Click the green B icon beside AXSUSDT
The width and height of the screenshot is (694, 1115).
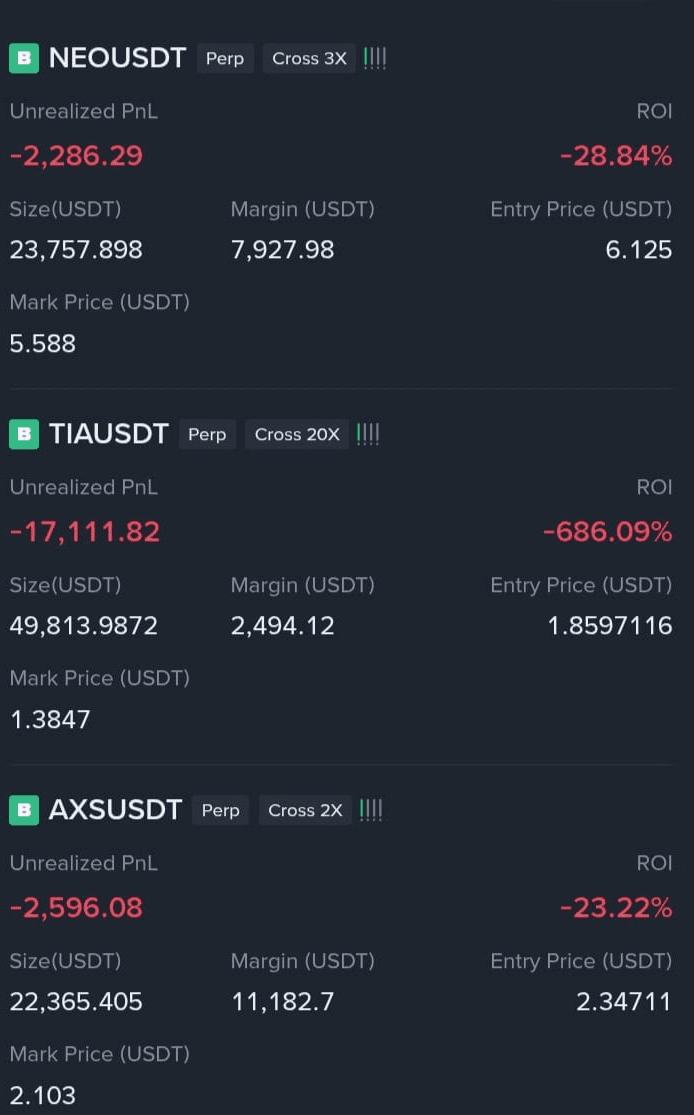tap(23, 810)
